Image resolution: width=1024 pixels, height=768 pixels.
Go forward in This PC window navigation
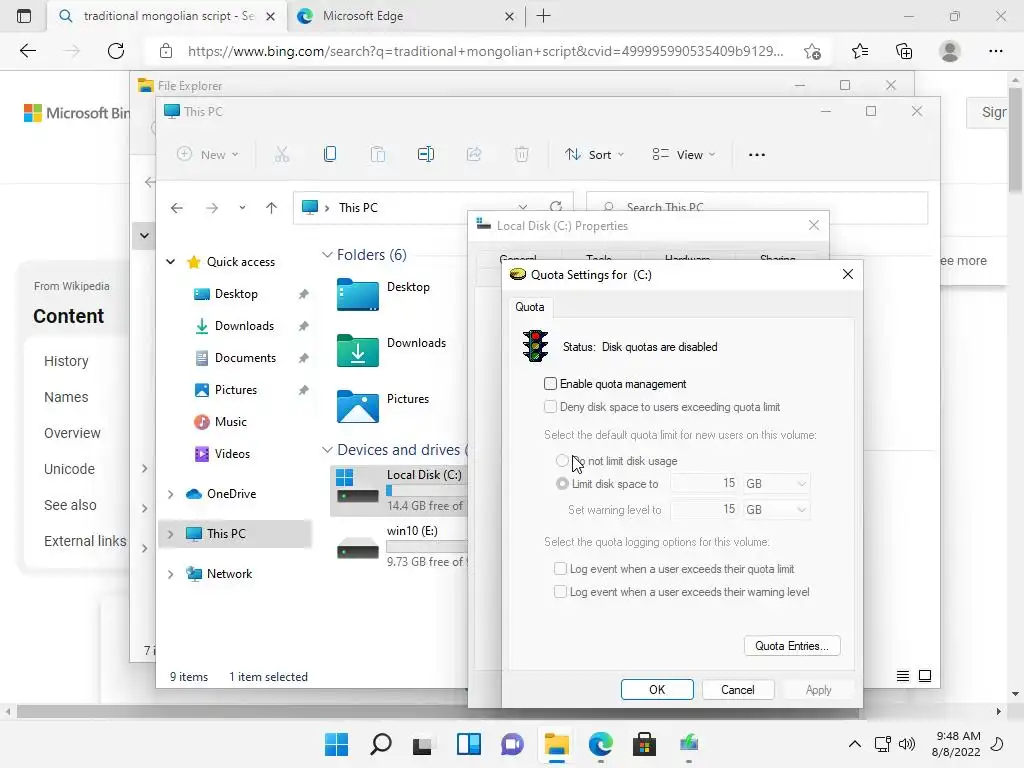pyautogui.click(x=212, y=208)
